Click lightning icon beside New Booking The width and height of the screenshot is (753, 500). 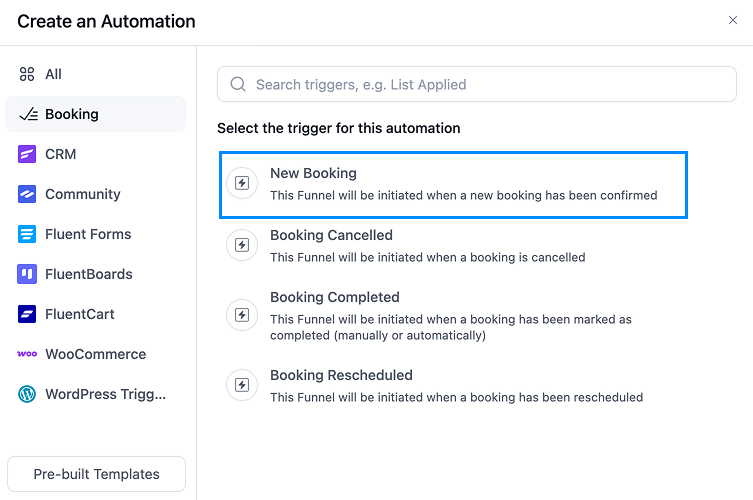[242, 183]
